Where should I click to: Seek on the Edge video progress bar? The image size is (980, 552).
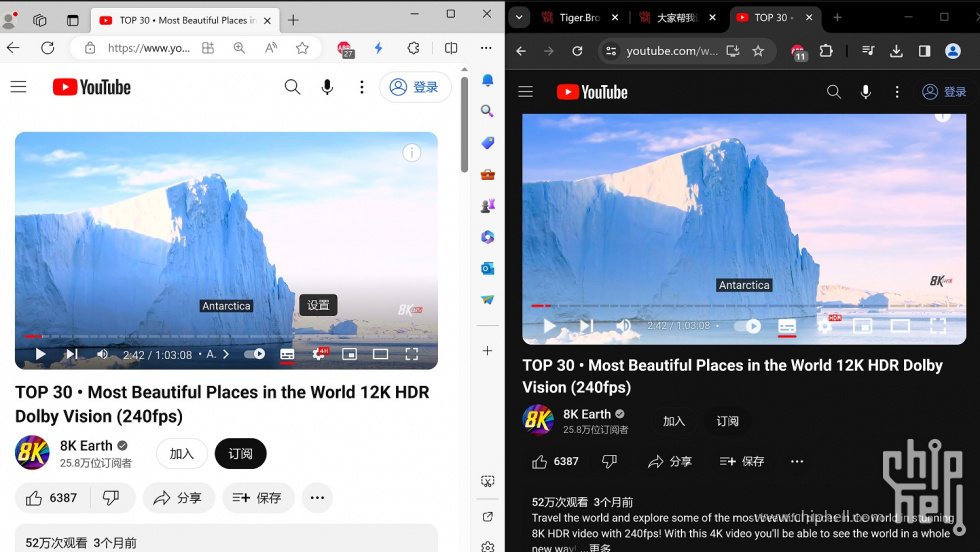click(226, 336)
